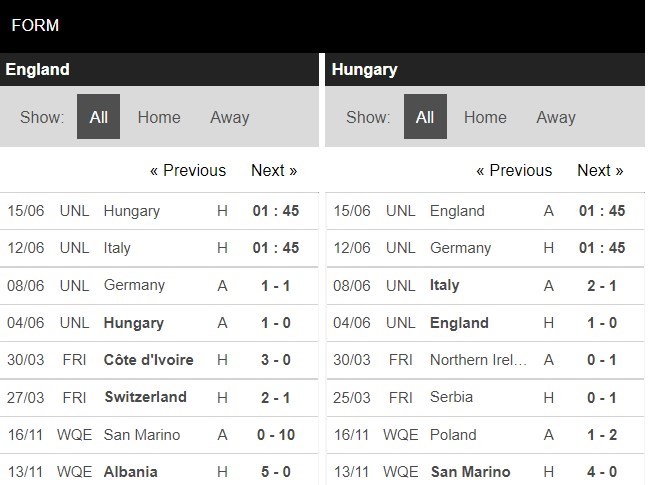This screenshot has width=648, height=485.
Task: Show Hungary's Away matches tab
Action: point(555,117)
